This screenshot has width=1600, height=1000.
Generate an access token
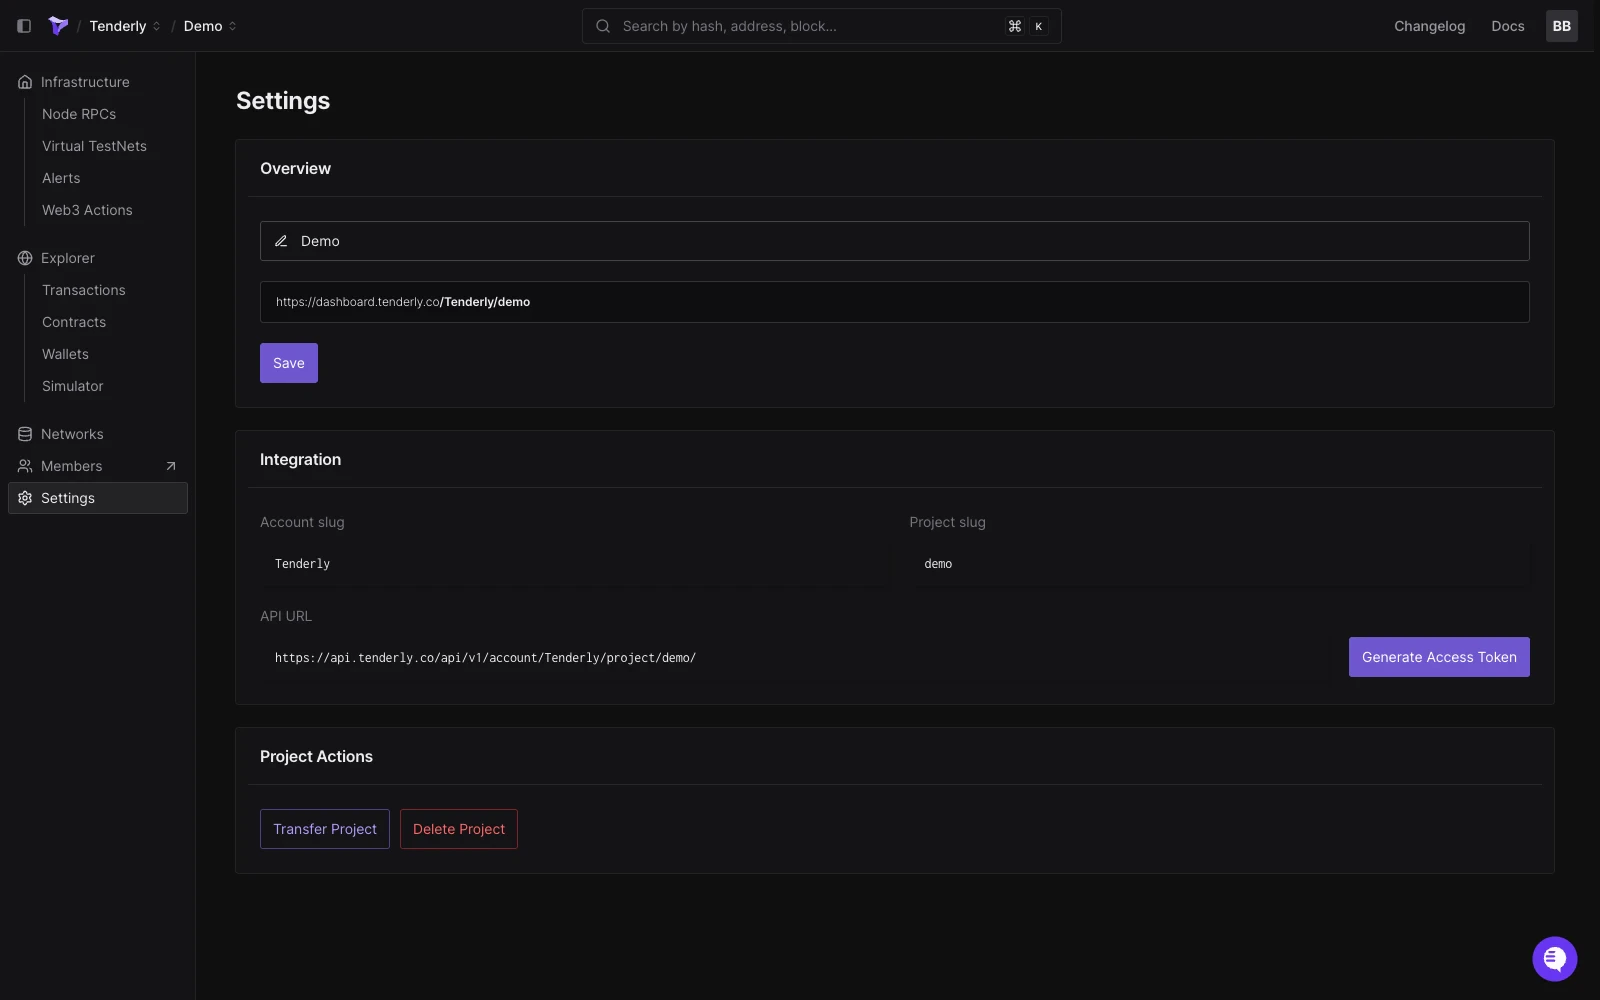(x=1439, y=657)
